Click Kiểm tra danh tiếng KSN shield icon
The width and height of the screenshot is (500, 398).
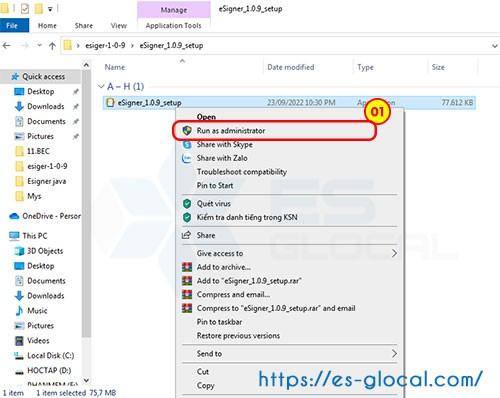(187, 217)
